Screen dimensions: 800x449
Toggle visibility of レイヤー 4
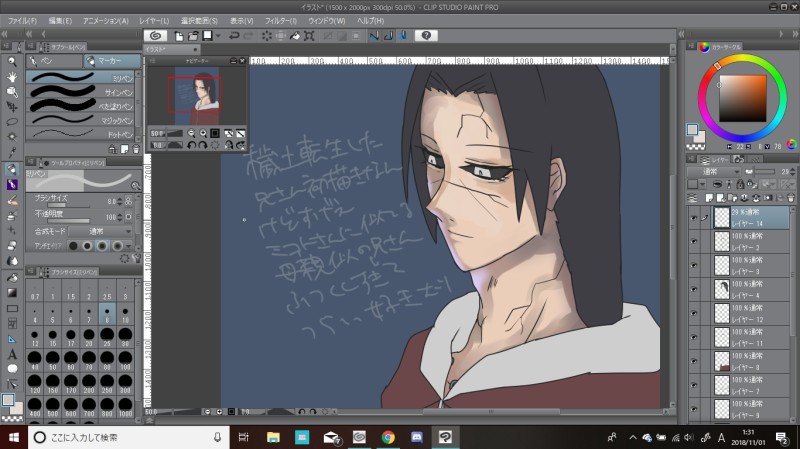point(693,289)
